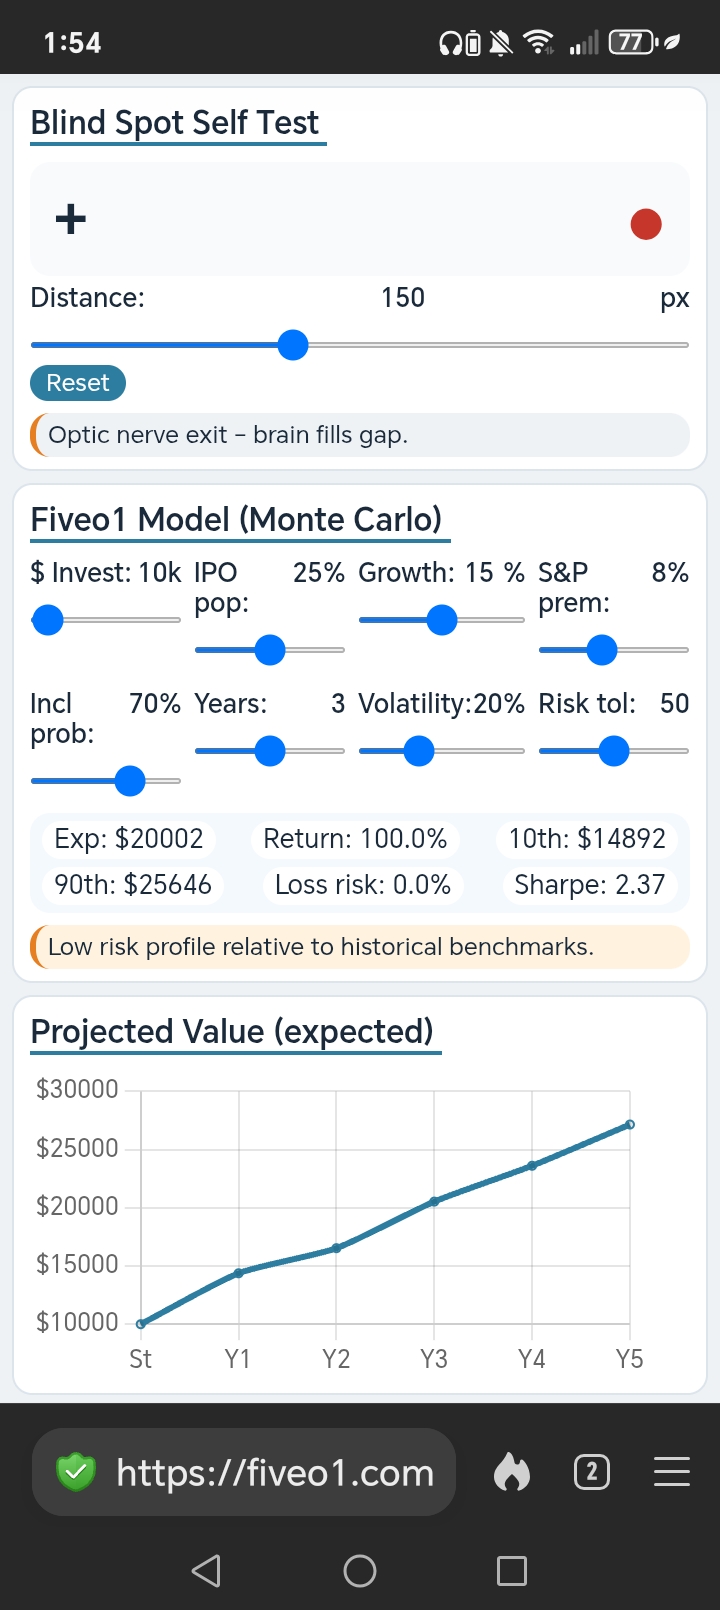Viewport: 720px width, 1610px height.
Task: Click the Distance slider handle
Action: coord(293,345)
